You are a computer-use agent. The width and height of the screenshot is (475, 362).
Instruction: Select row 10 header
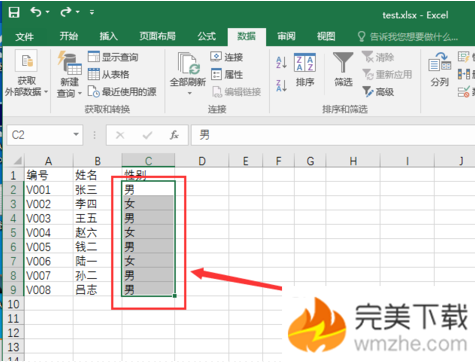pos(13,304)
